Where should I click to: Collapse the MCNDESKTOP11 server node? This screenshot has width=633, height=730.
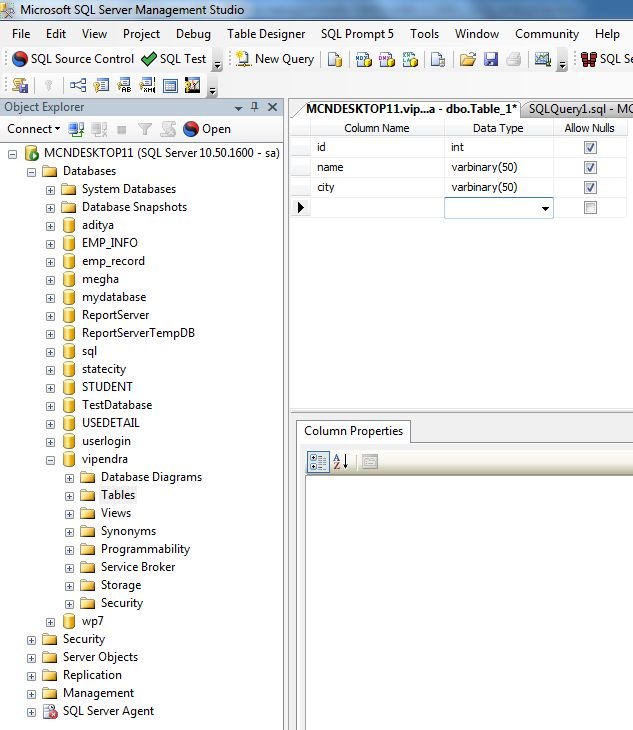click(x=13, y=154)
